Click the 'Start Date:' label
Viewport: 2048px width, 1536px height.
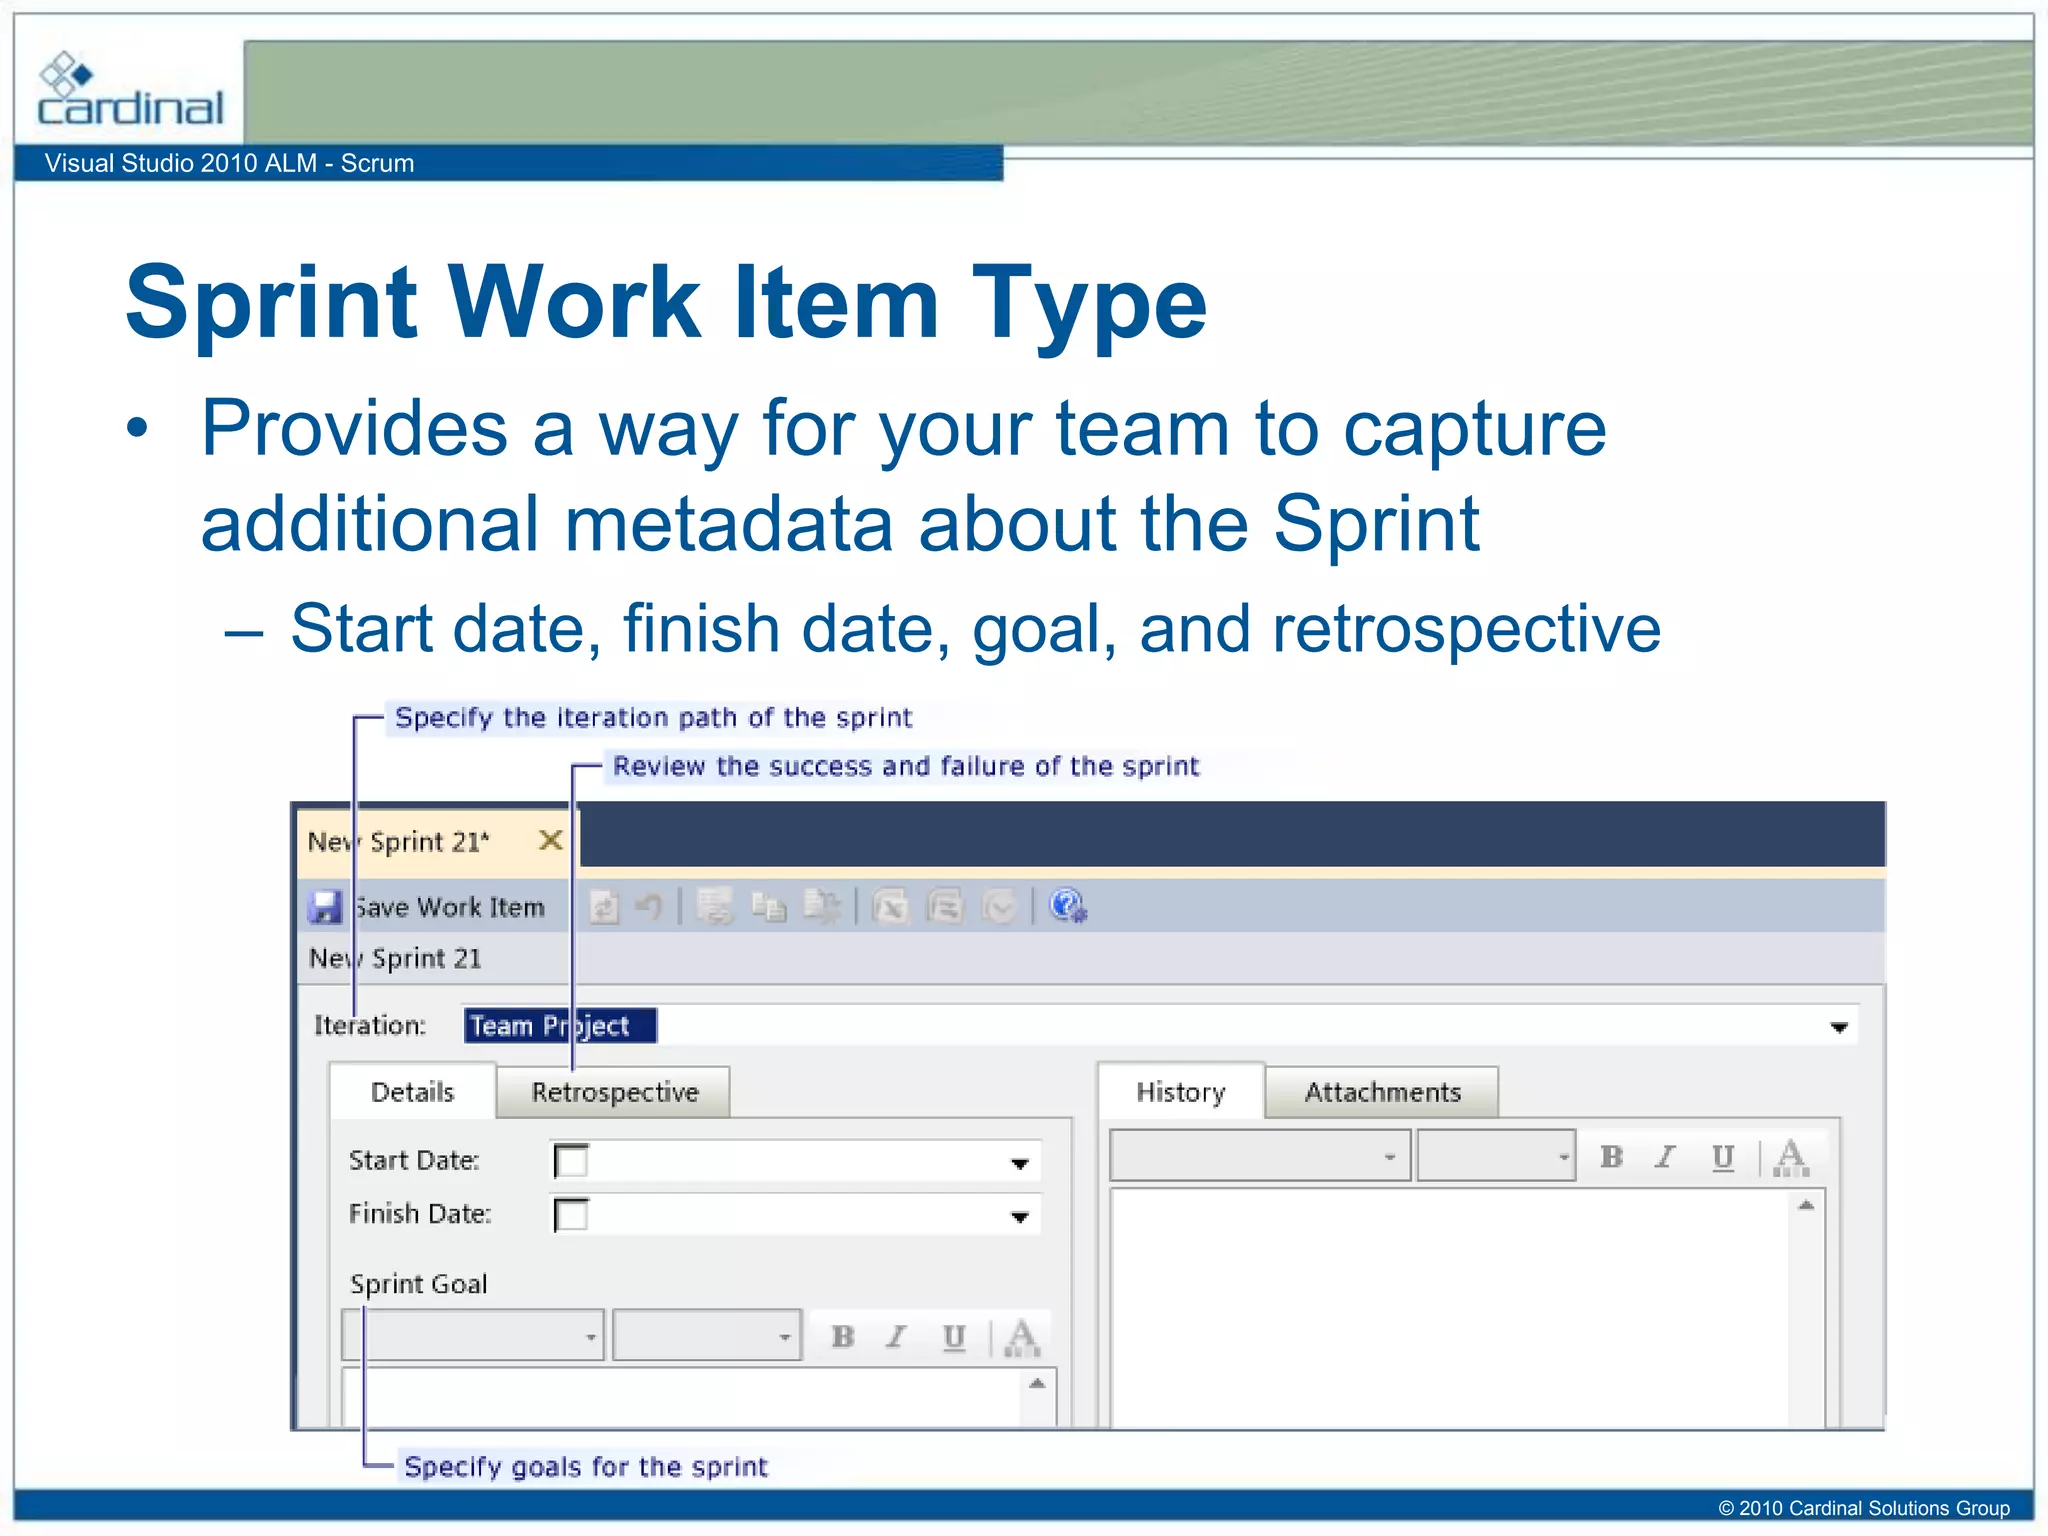[414, 1160]
